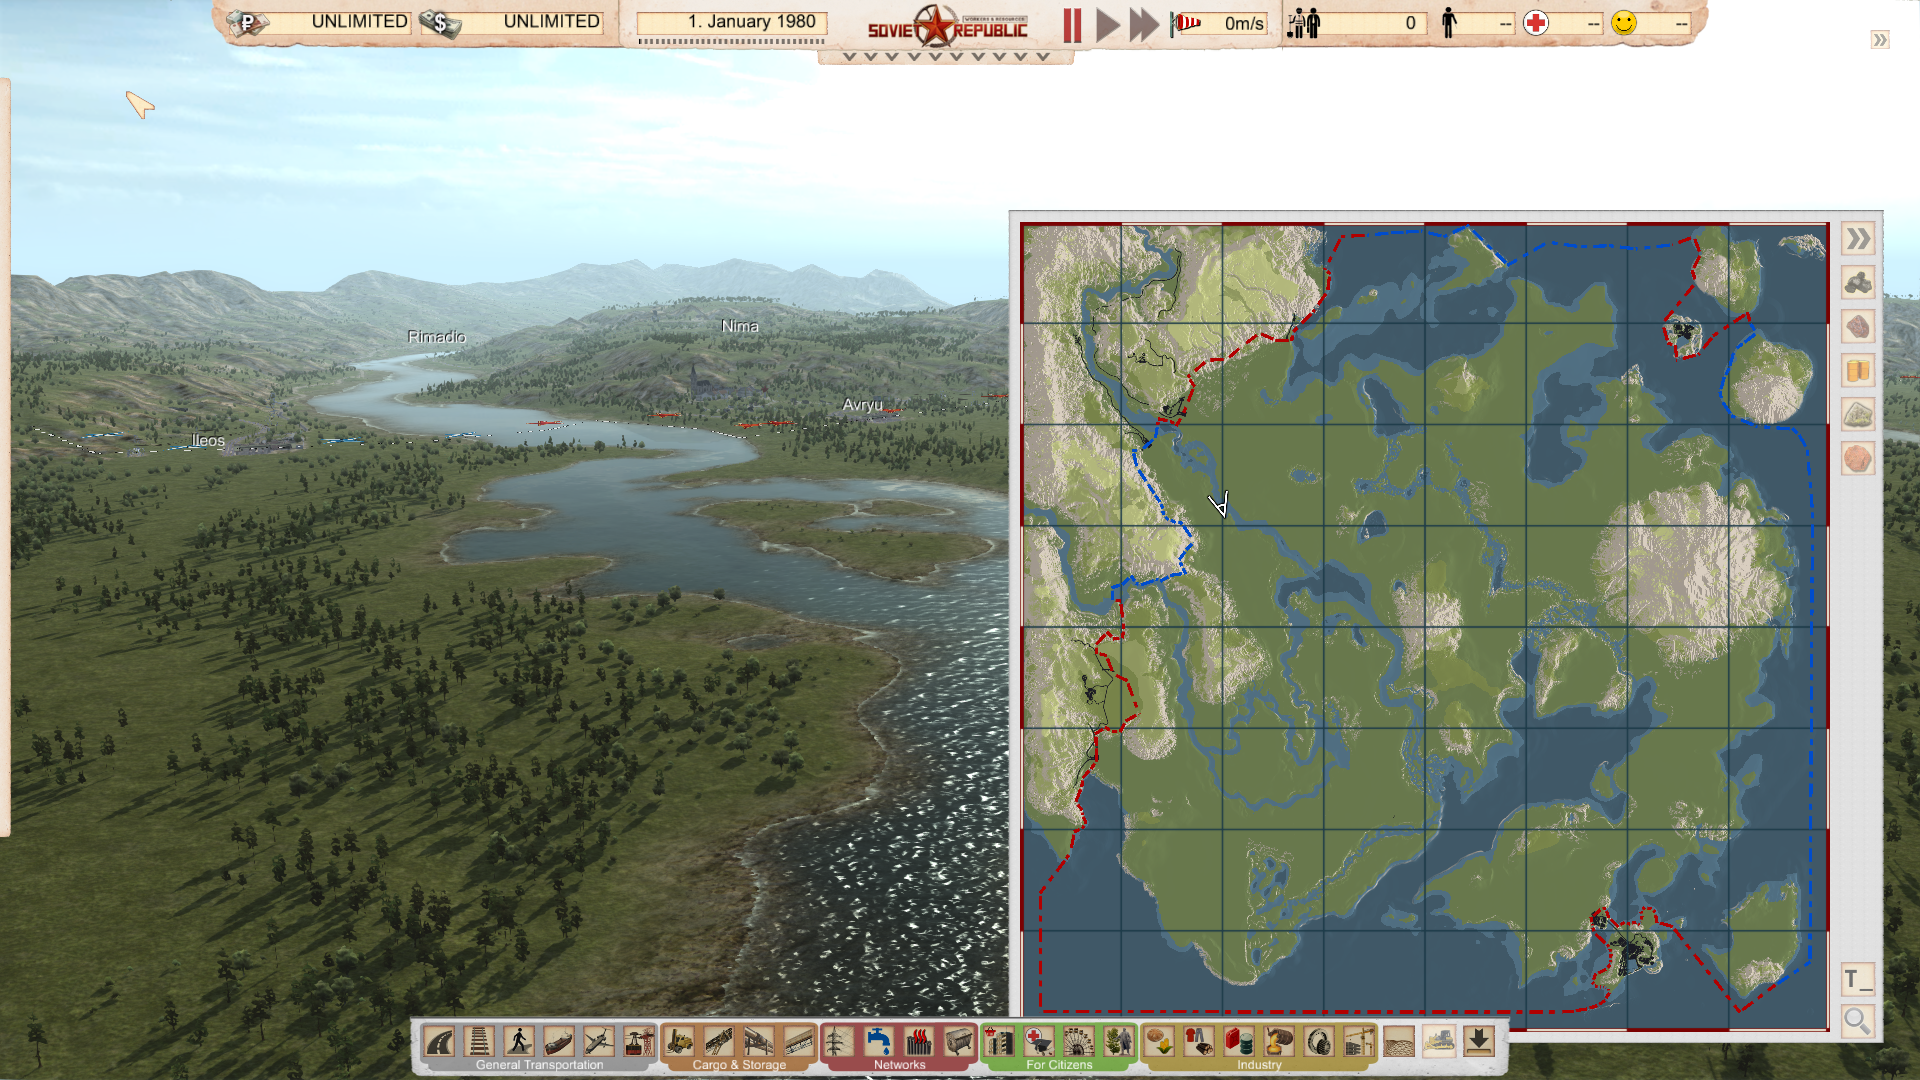This screenshot has width=1920, height=1080.
Task: Expand the chevron strip under top bar
Action: 945,57
